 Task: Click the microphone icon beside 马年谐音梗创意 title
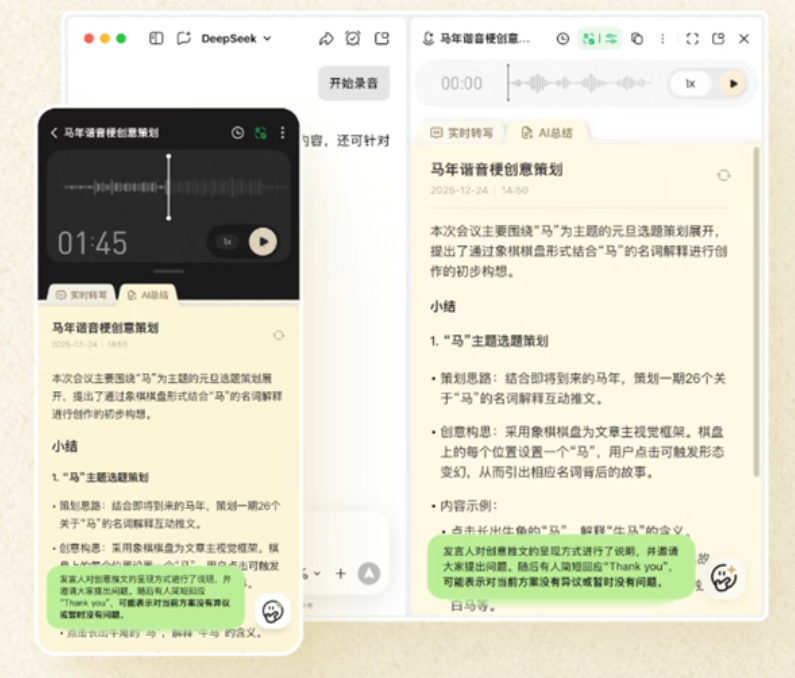coord(428,39)
